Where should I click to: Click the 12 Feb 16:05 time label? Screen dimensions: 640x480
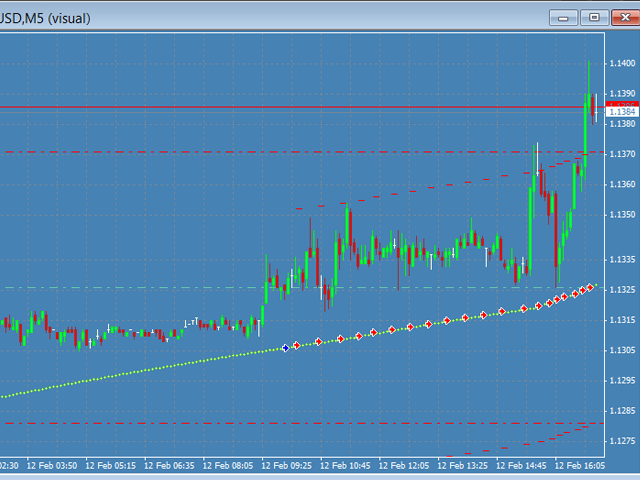tap(581, 466)
